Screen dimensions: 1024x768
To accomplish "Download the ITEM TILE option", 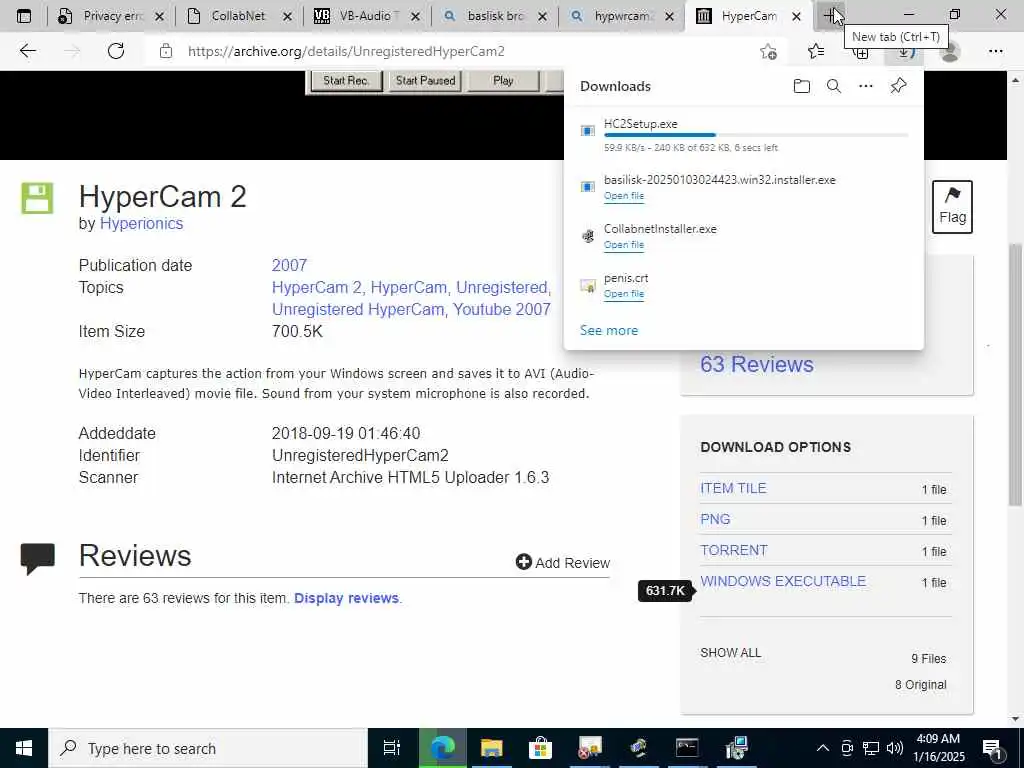I will [733, 488].
